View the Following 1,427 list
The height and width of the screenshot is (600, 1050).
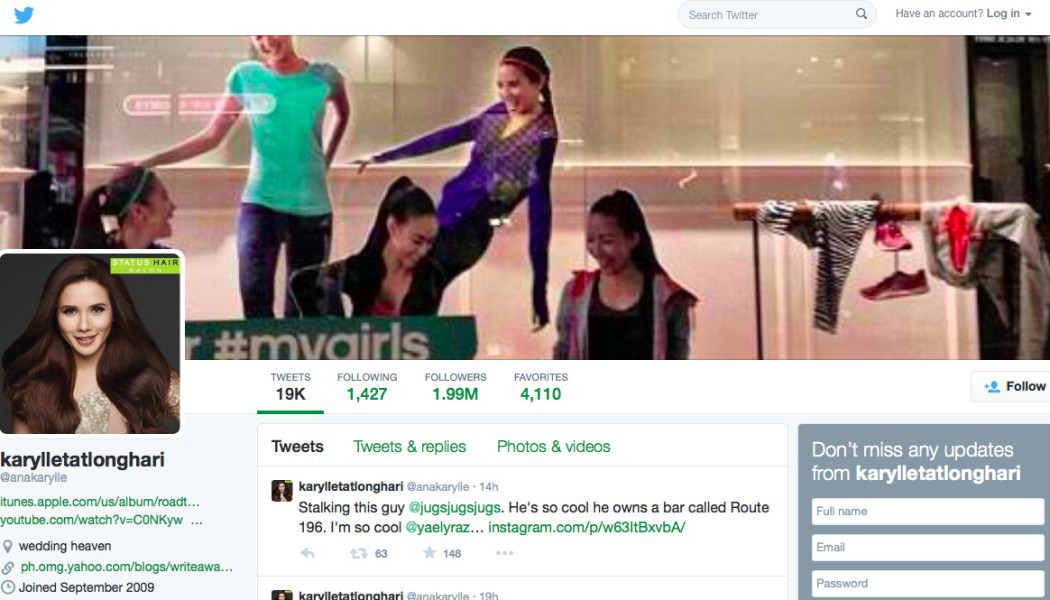pos(367,387)
